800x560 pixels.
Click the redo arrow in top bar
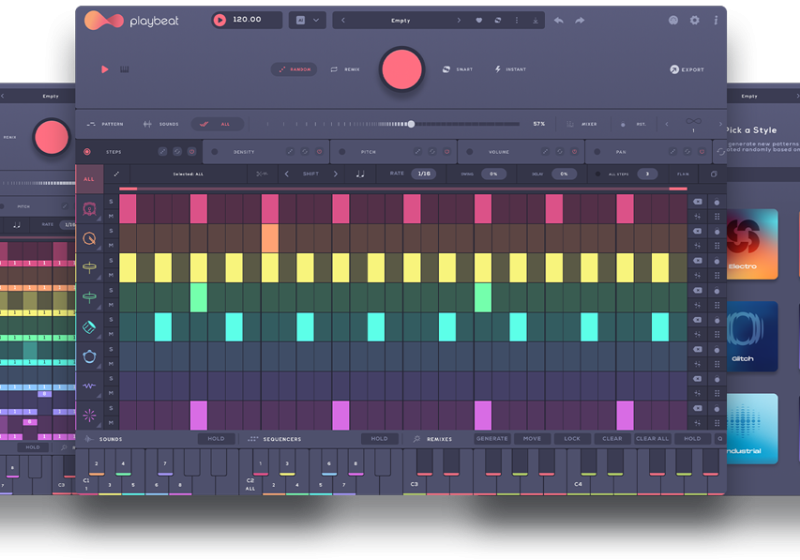coord(579,20)
